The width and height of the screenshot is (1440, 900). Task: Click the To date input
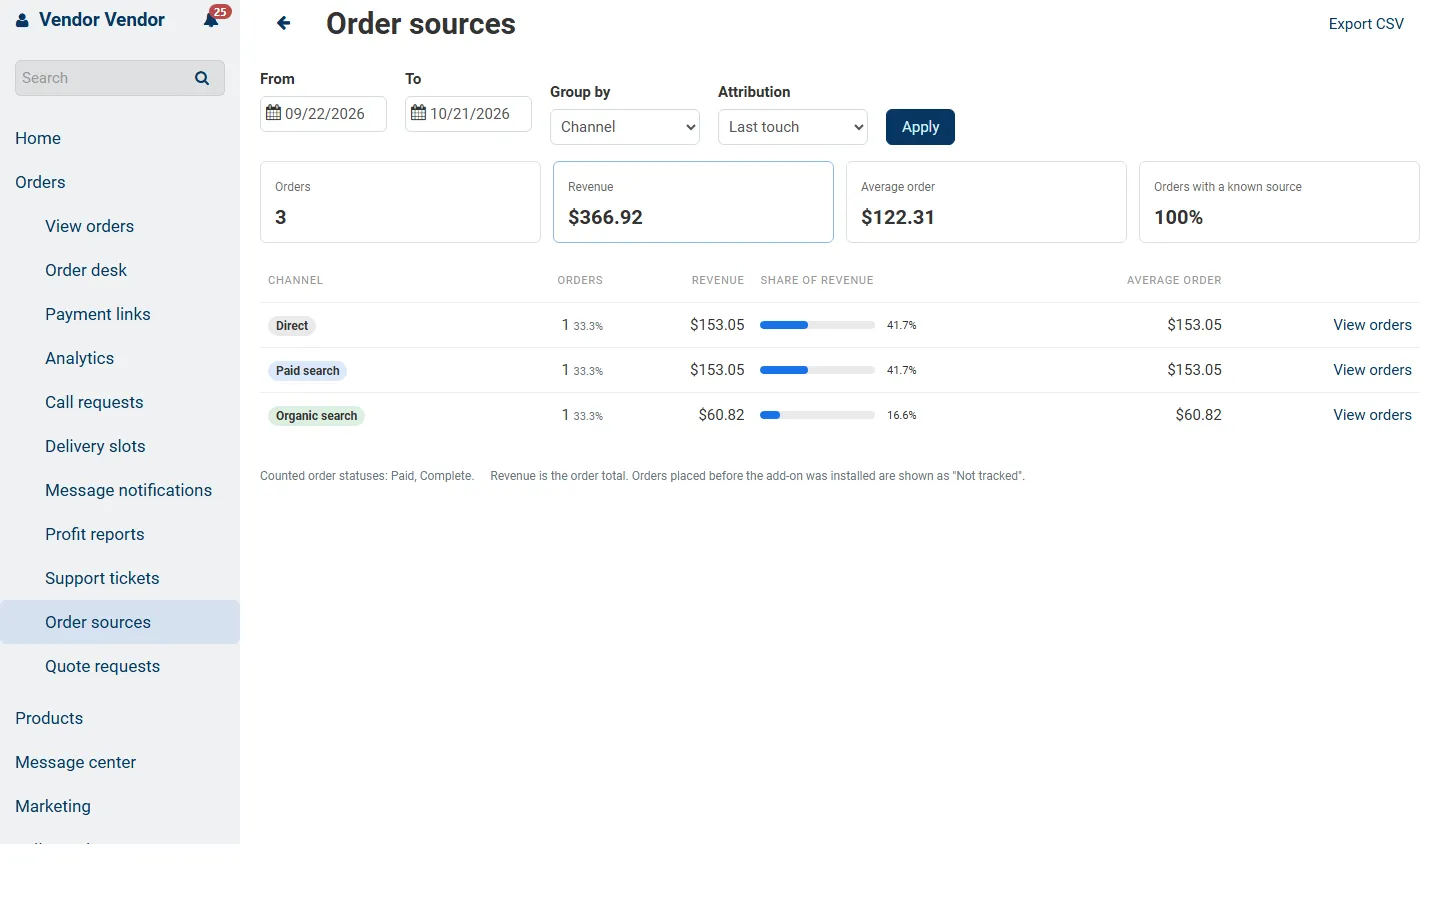[468, 114]
